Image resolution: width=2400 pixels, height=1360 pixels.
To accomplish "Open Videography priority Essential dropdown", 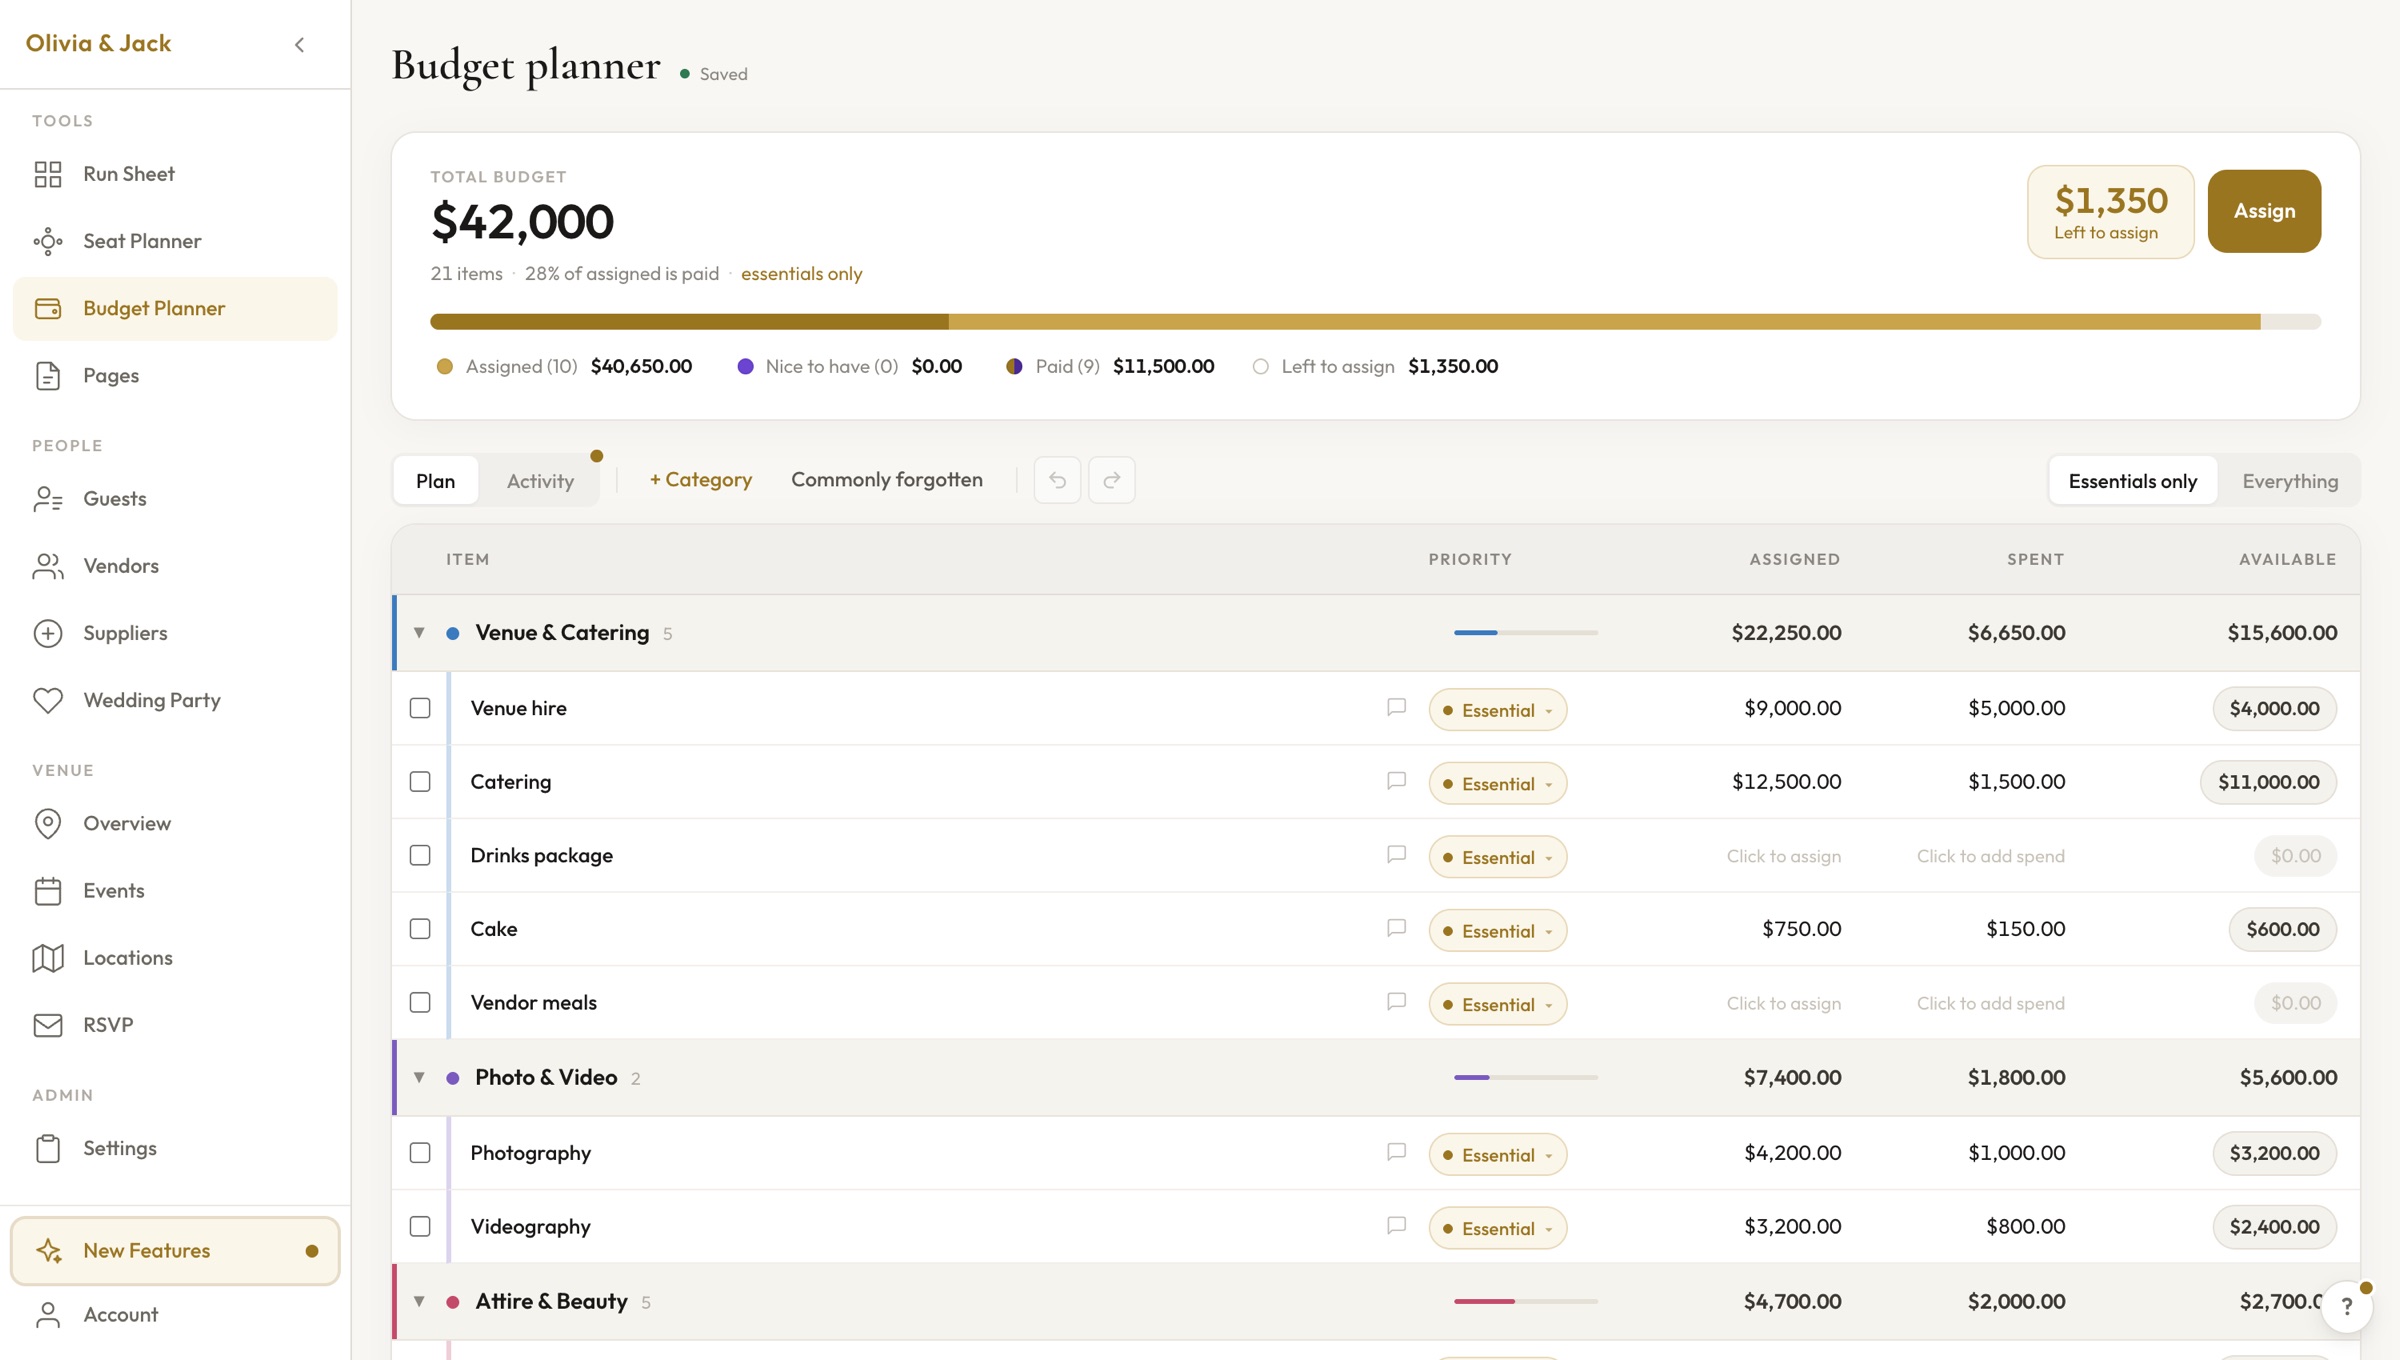I will point(1497,1228).
